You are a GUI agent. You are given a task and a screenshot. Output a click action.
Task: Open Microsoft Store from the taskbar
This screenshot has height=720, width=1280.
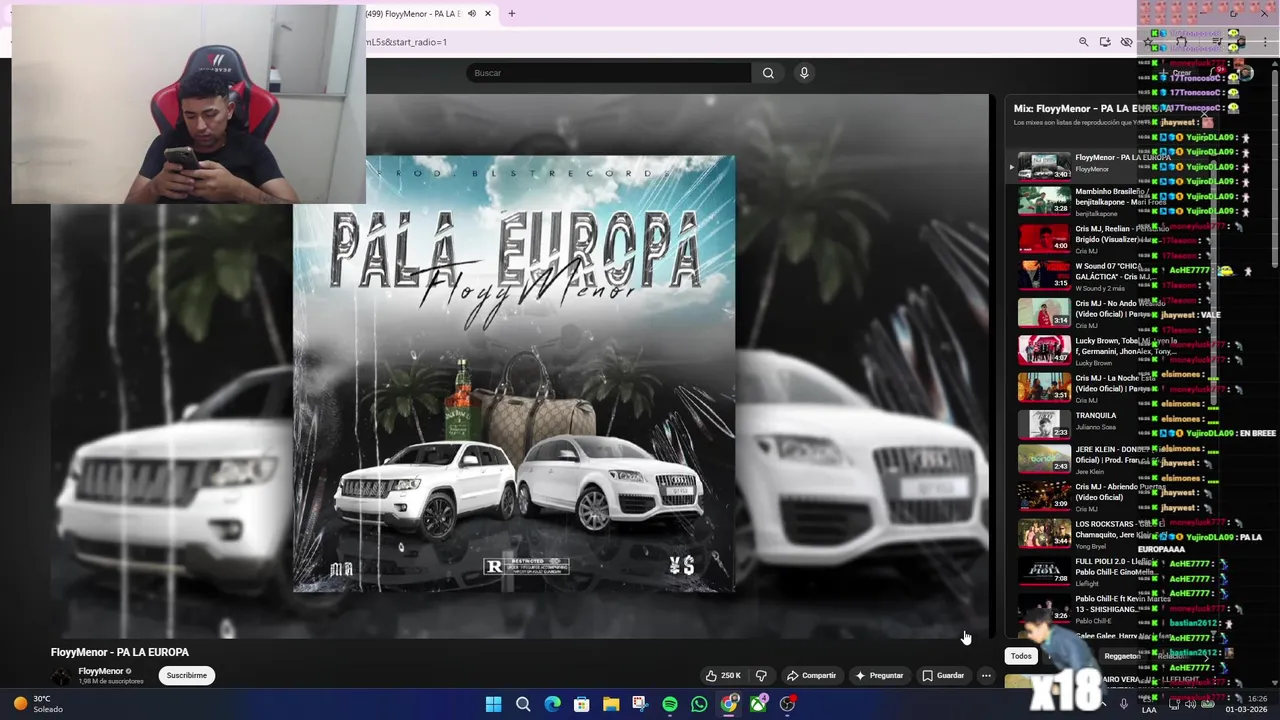click(581, 704)
